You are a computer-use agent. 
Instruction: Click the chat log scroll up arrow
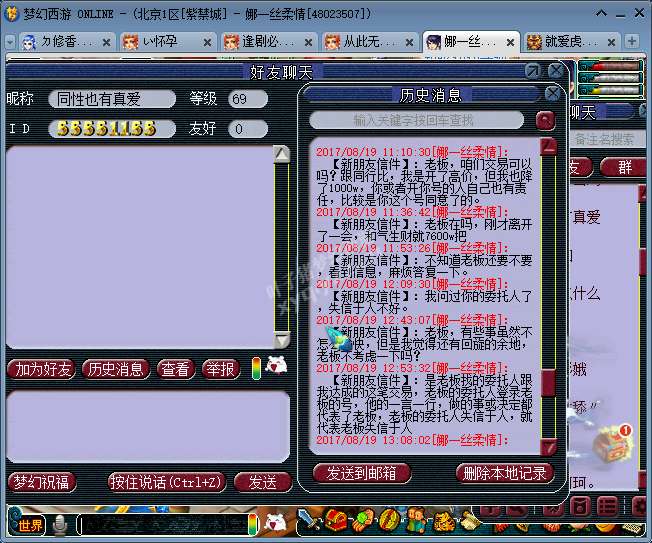pyautogui.click(x=282, y=154)
